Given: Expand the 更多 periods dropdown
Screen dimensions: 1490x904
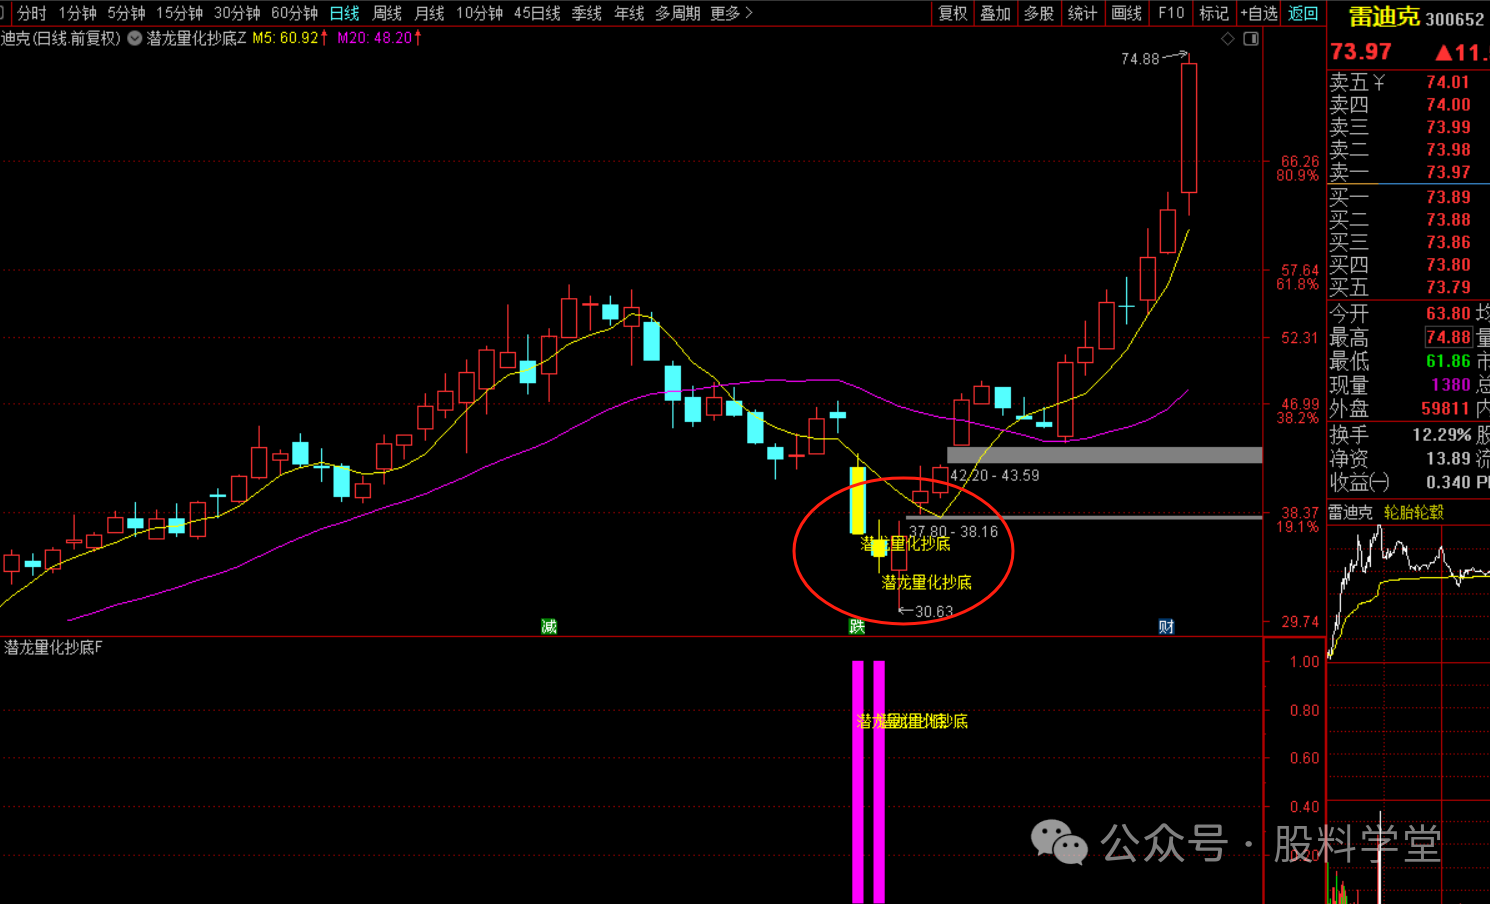Looking at the screenshot, I should [x=731, y=13].
